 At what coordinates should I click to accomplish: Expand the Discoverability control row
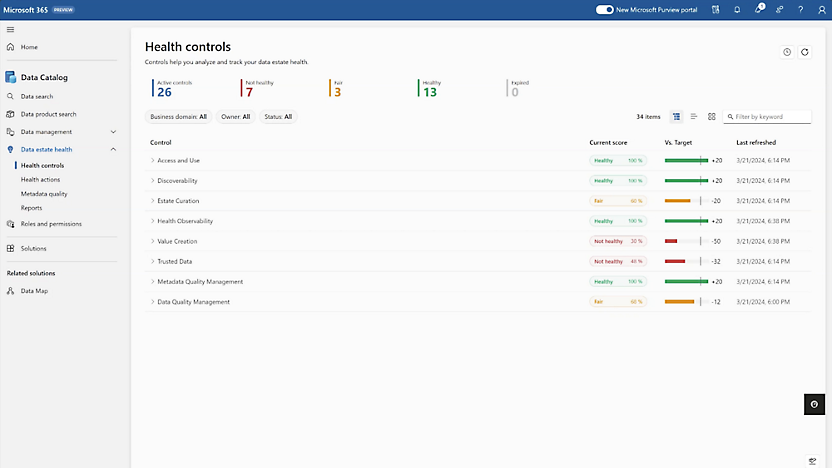pos(152,180)
